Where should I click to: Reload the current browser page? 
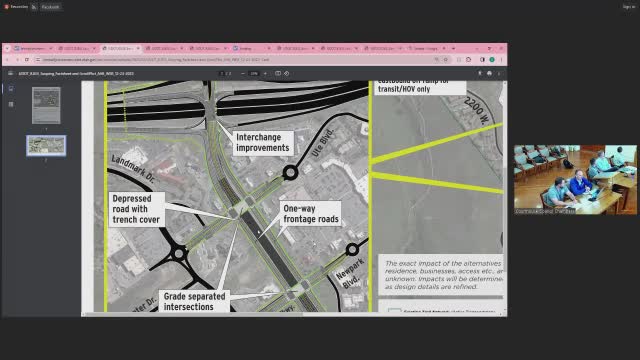tap(27, 60)
